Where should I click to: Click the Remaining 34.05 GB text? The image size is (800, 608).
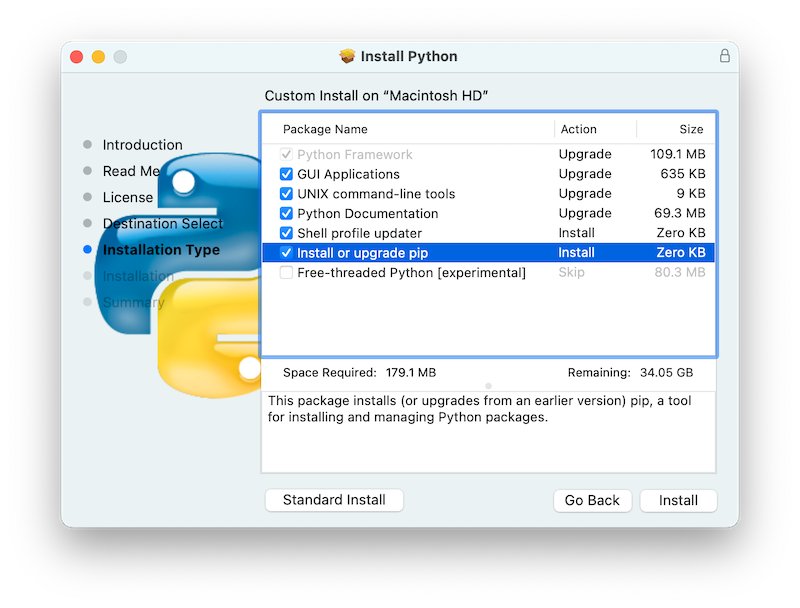(630, 373)
